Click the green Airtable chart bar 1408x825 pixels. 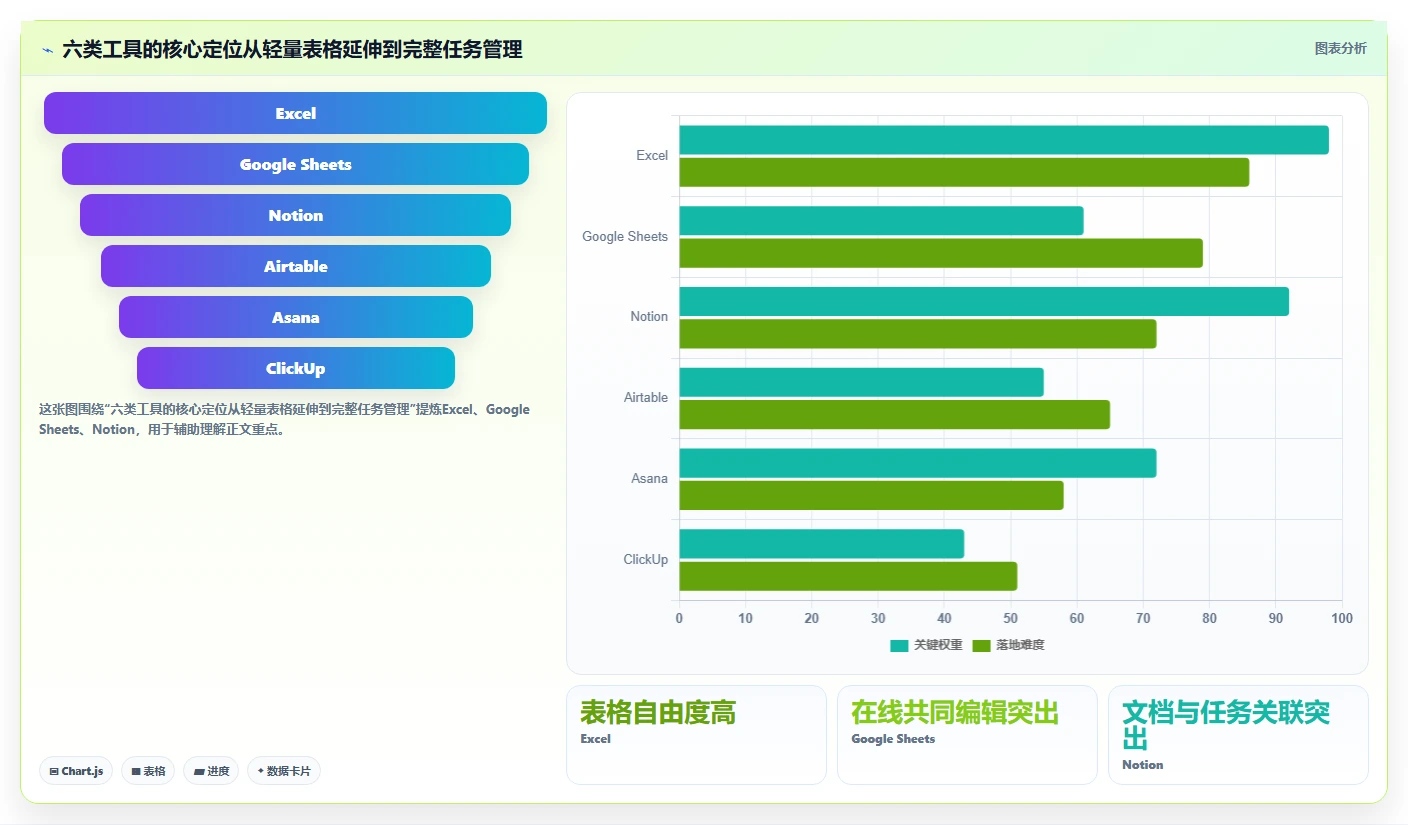click(895, 414)
